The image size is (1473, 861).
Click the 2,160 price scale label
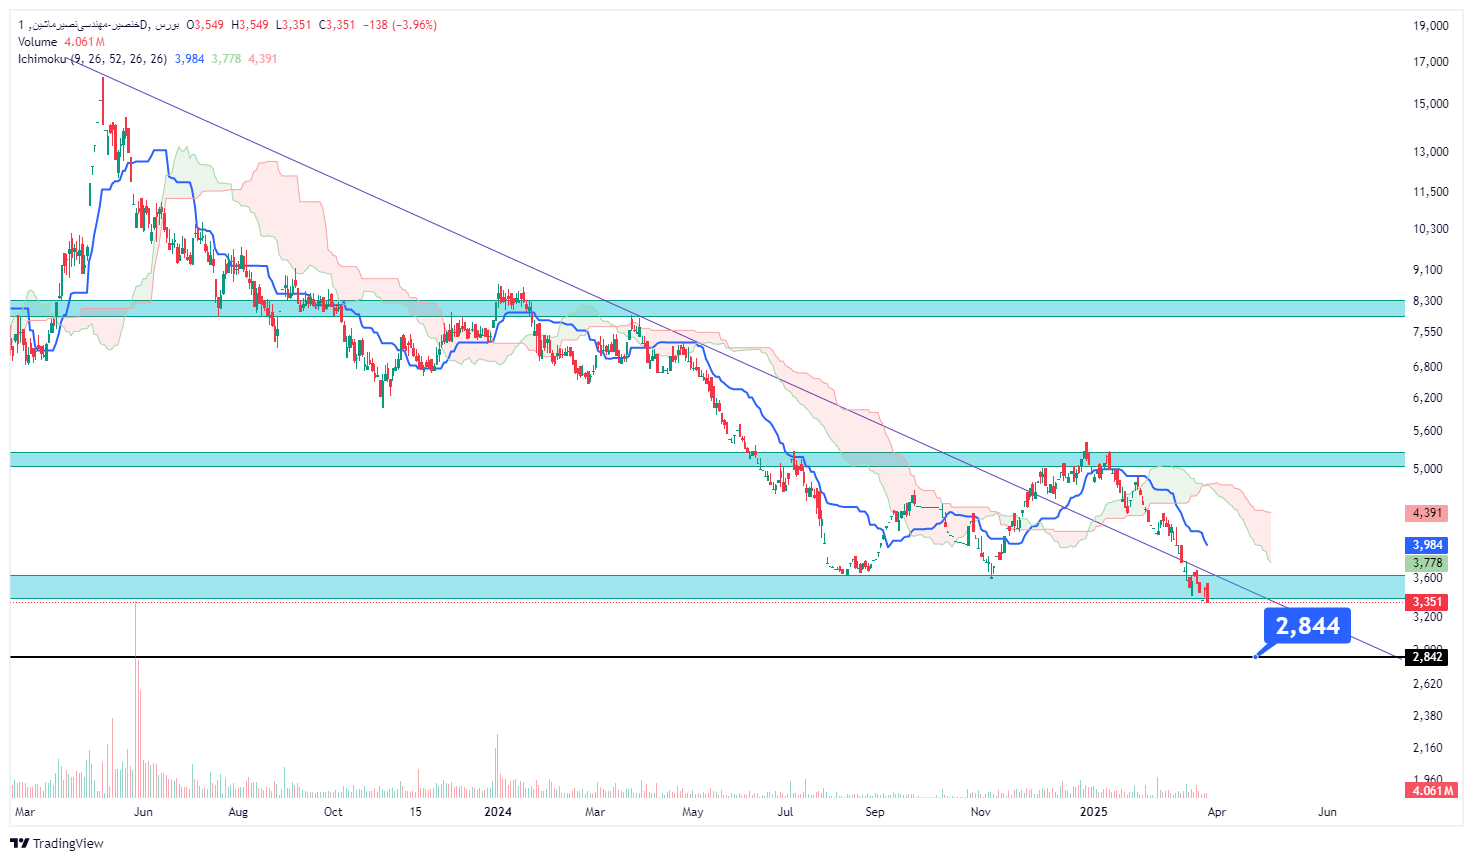(1428, 748)
